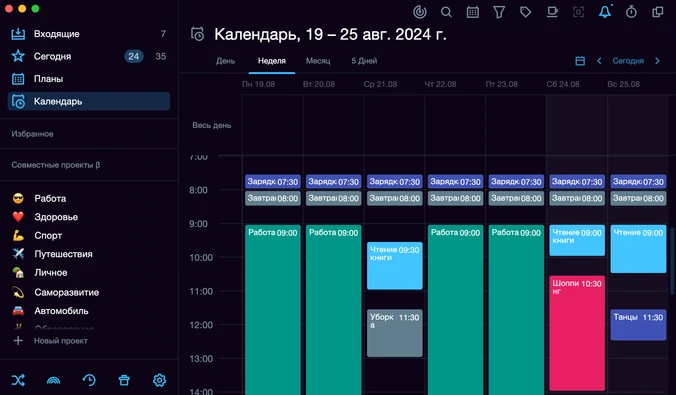Switch to День tab
Viewport: 676px width, 395px height.
225,61
